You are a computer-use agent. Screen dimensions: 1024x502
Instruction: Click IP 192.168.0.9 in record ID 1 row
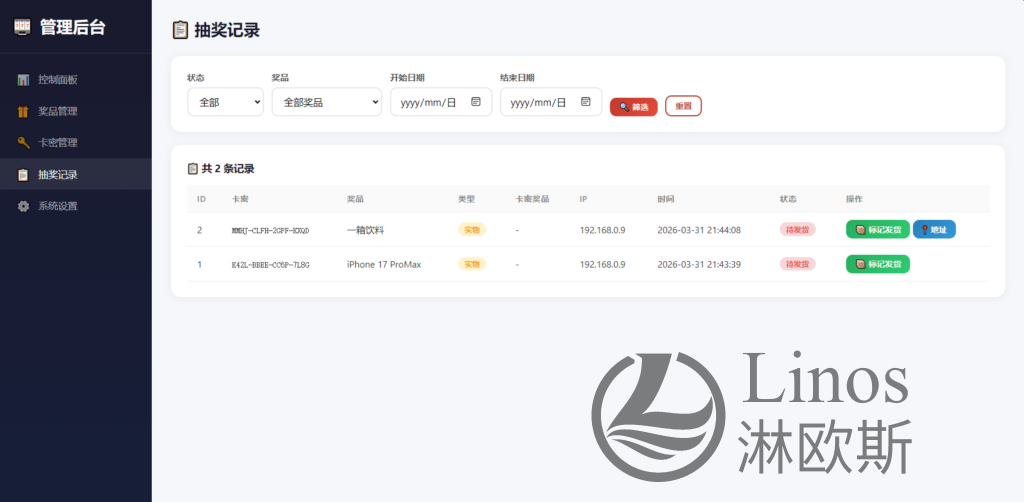603,264
